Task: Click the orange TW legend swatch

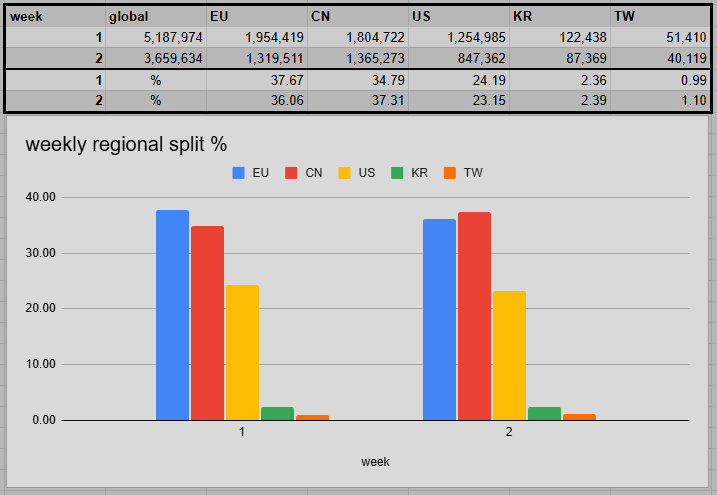Action: pos(450,173)
